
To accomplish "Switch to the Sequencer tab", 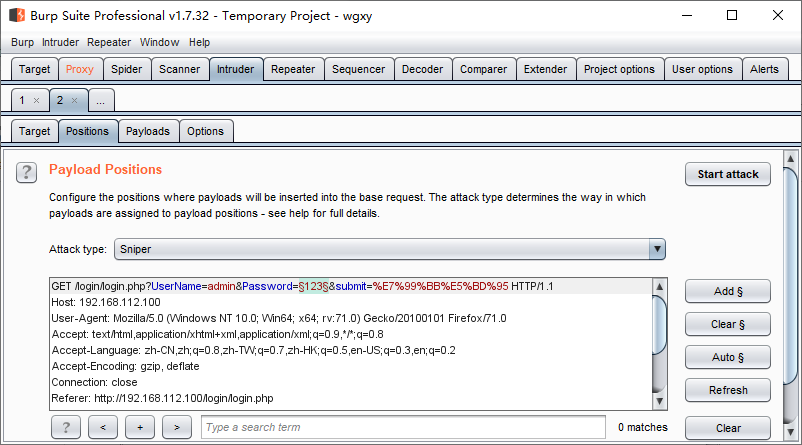I will (359, 69).
